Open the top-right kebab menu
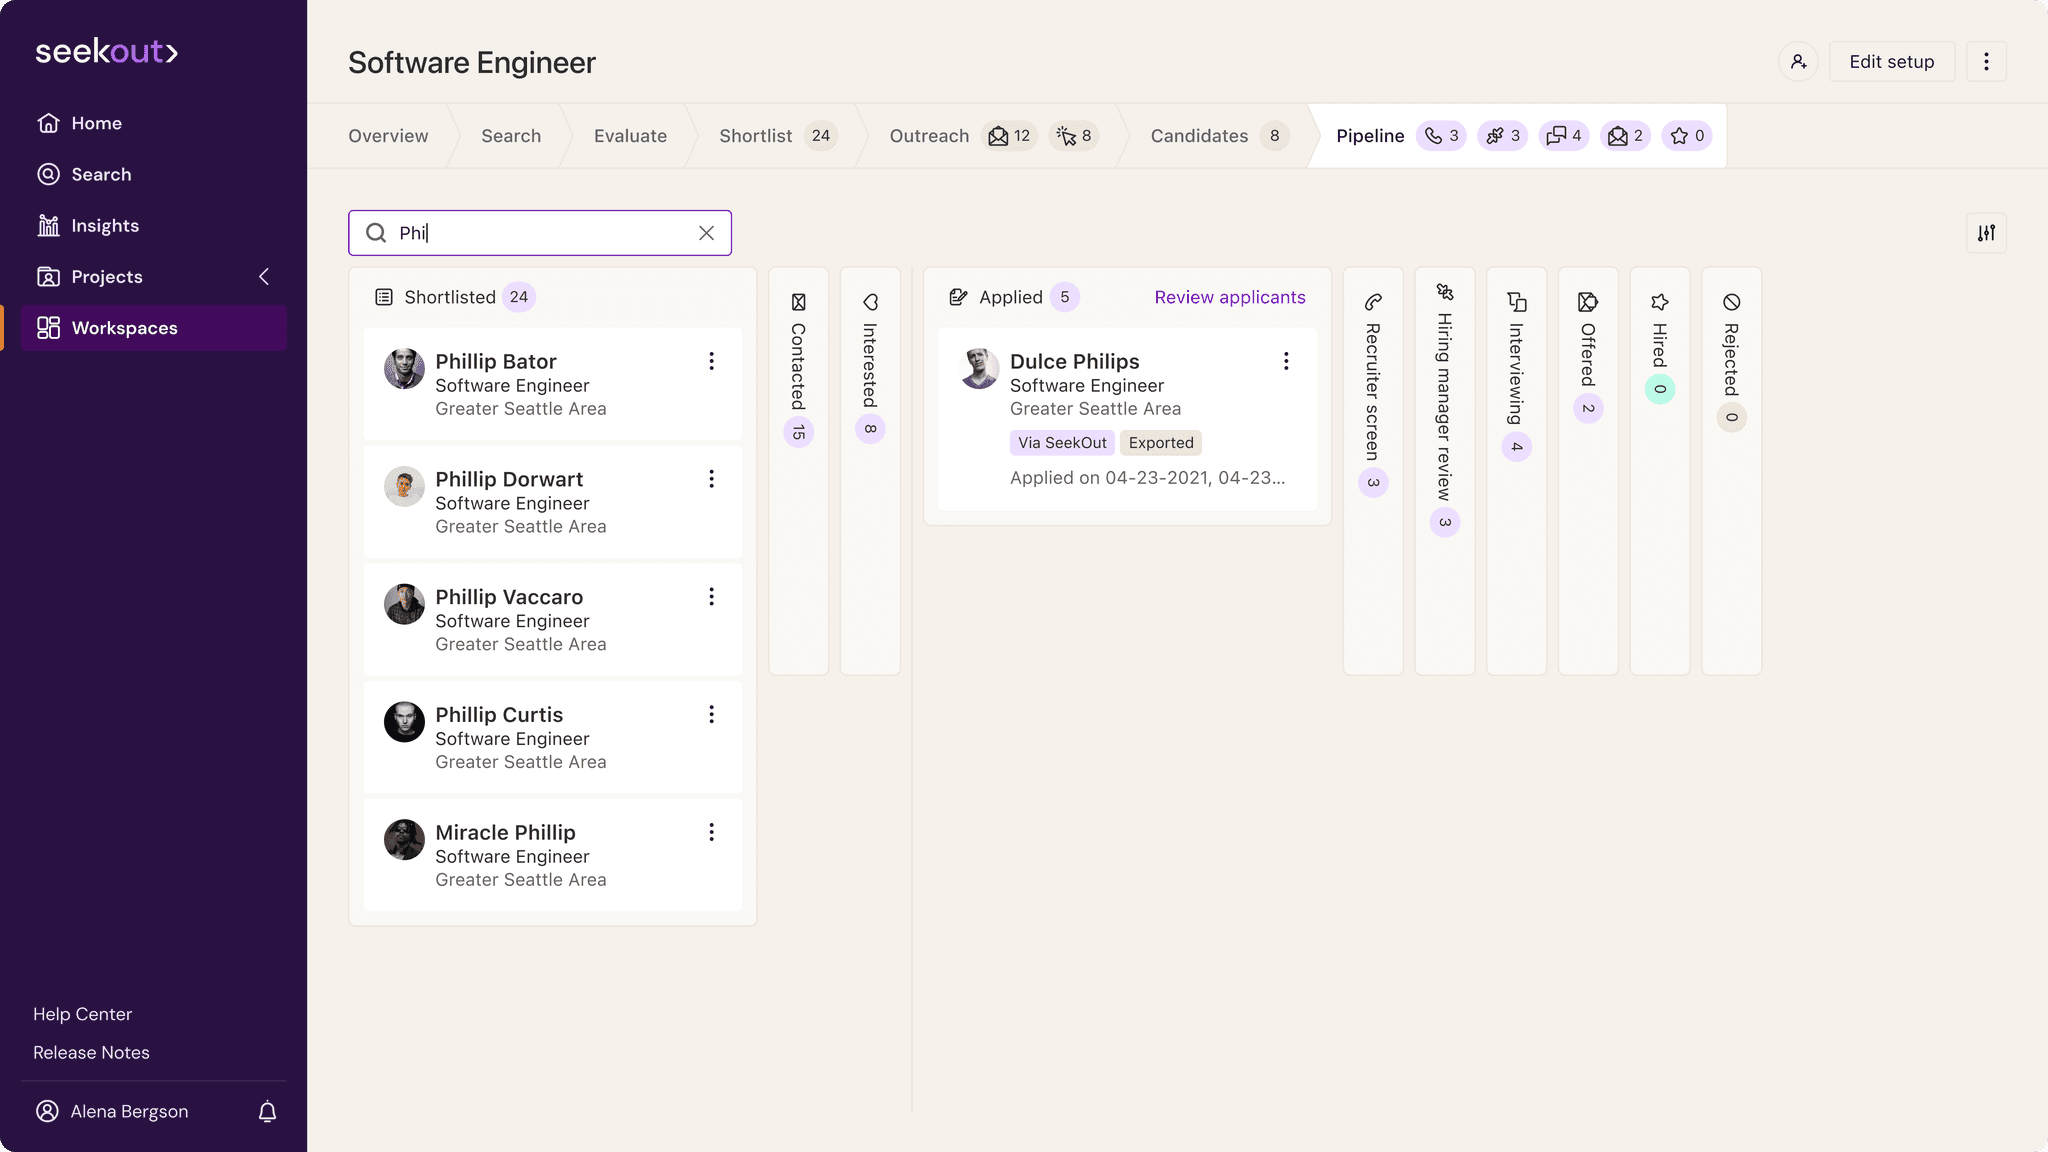Image resolution: width=2048 pixels, height=1152 pixels. tap(1986, 62)
